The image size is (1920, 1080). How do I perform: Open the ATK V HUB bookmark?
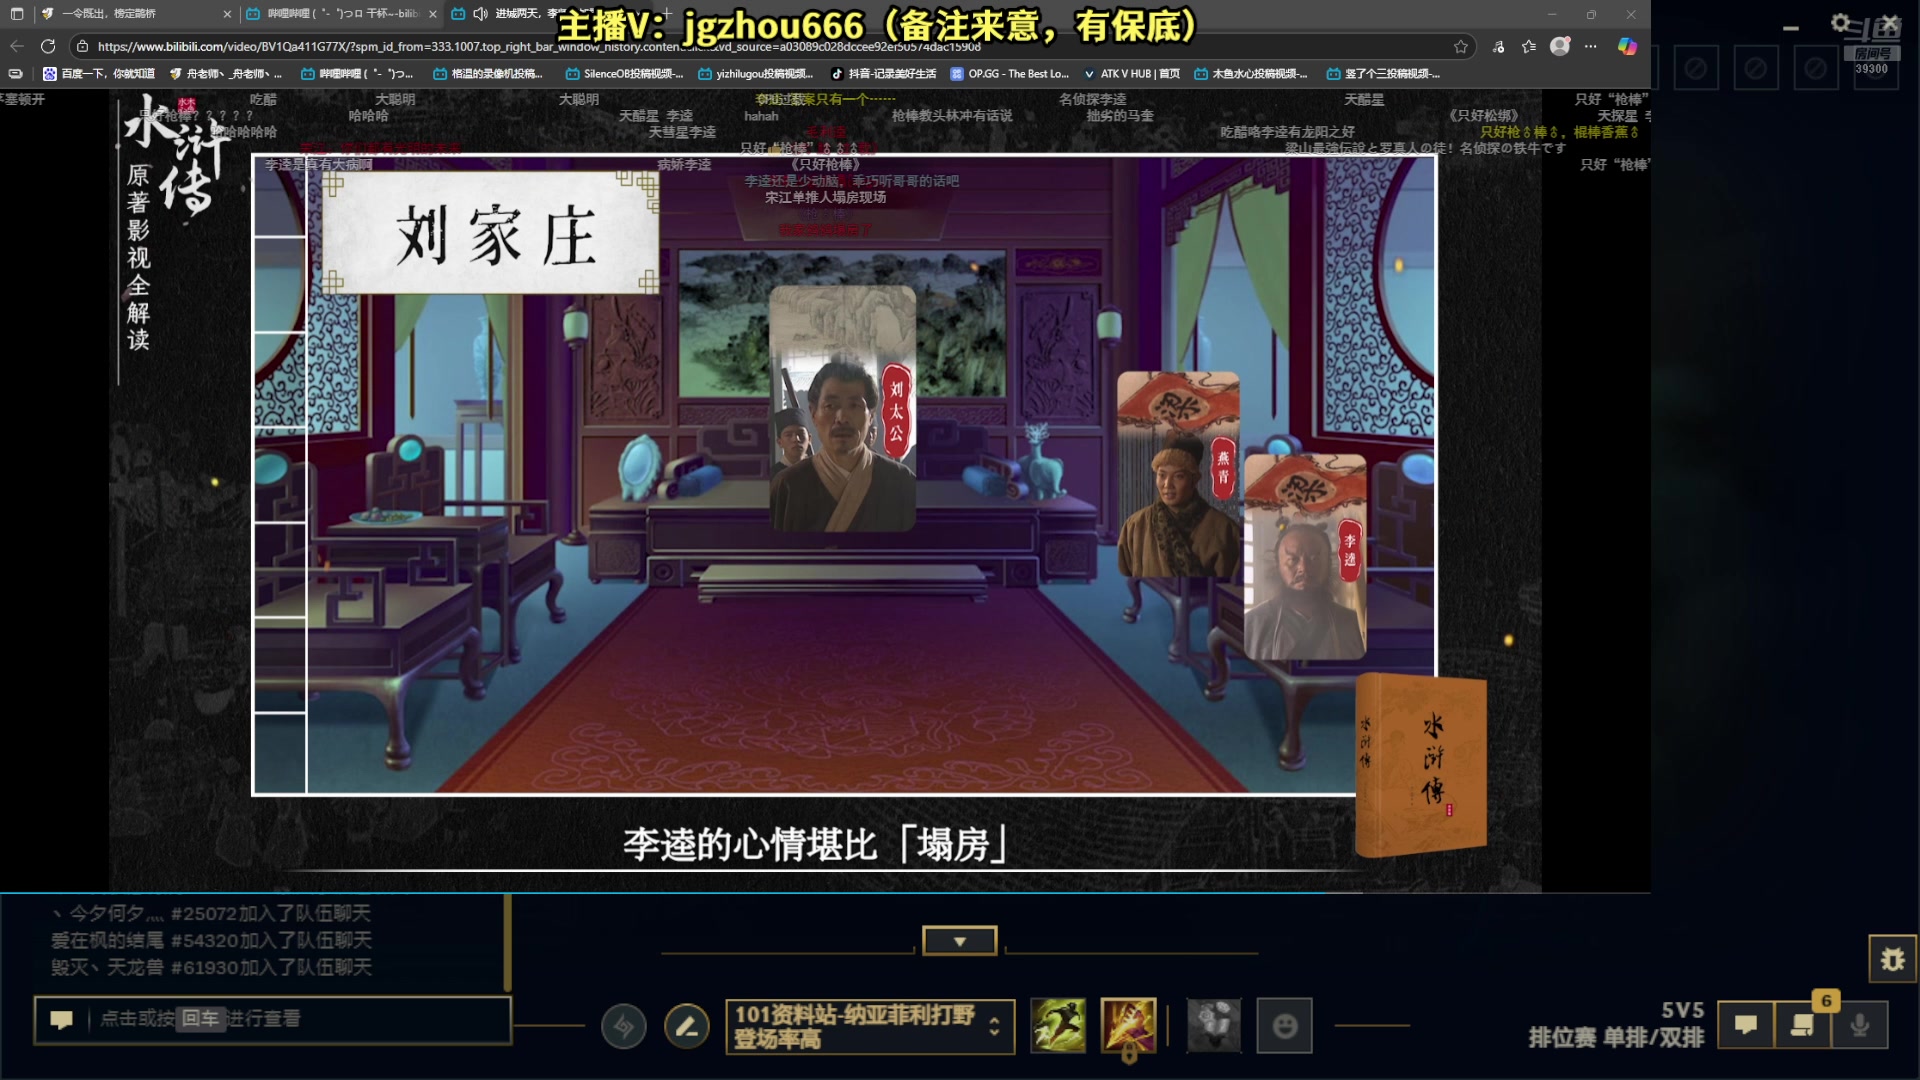point(1132,73)
